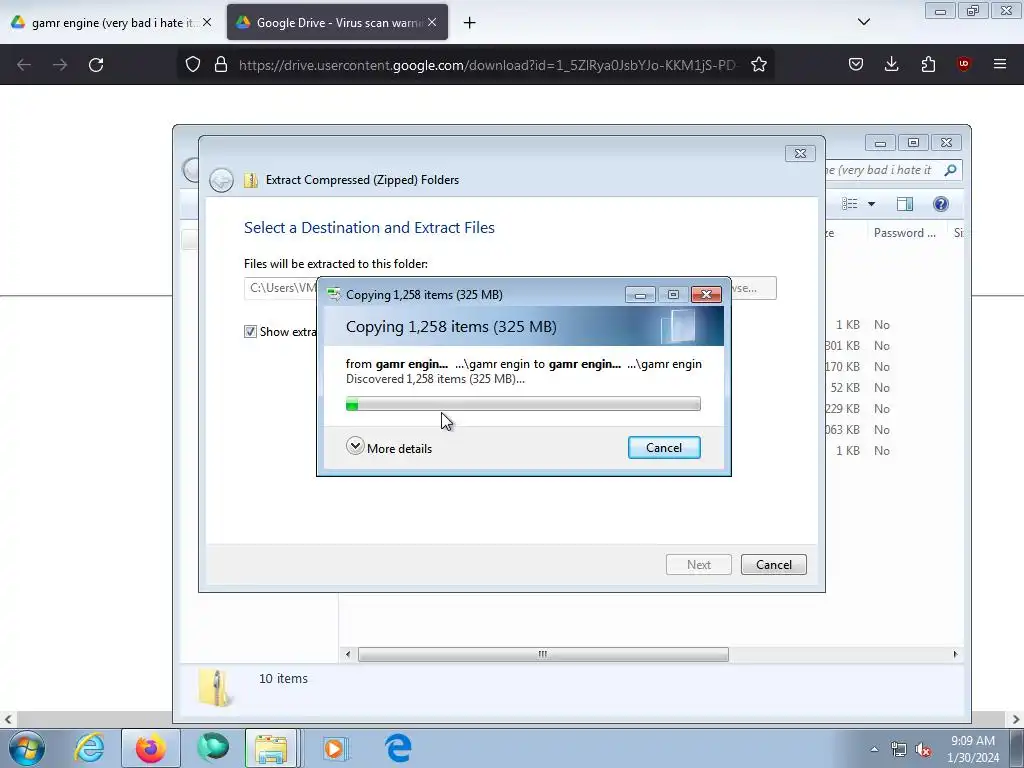1024x768 pixels.
Task: Change Explorer view icon
Action: [850, 204]
